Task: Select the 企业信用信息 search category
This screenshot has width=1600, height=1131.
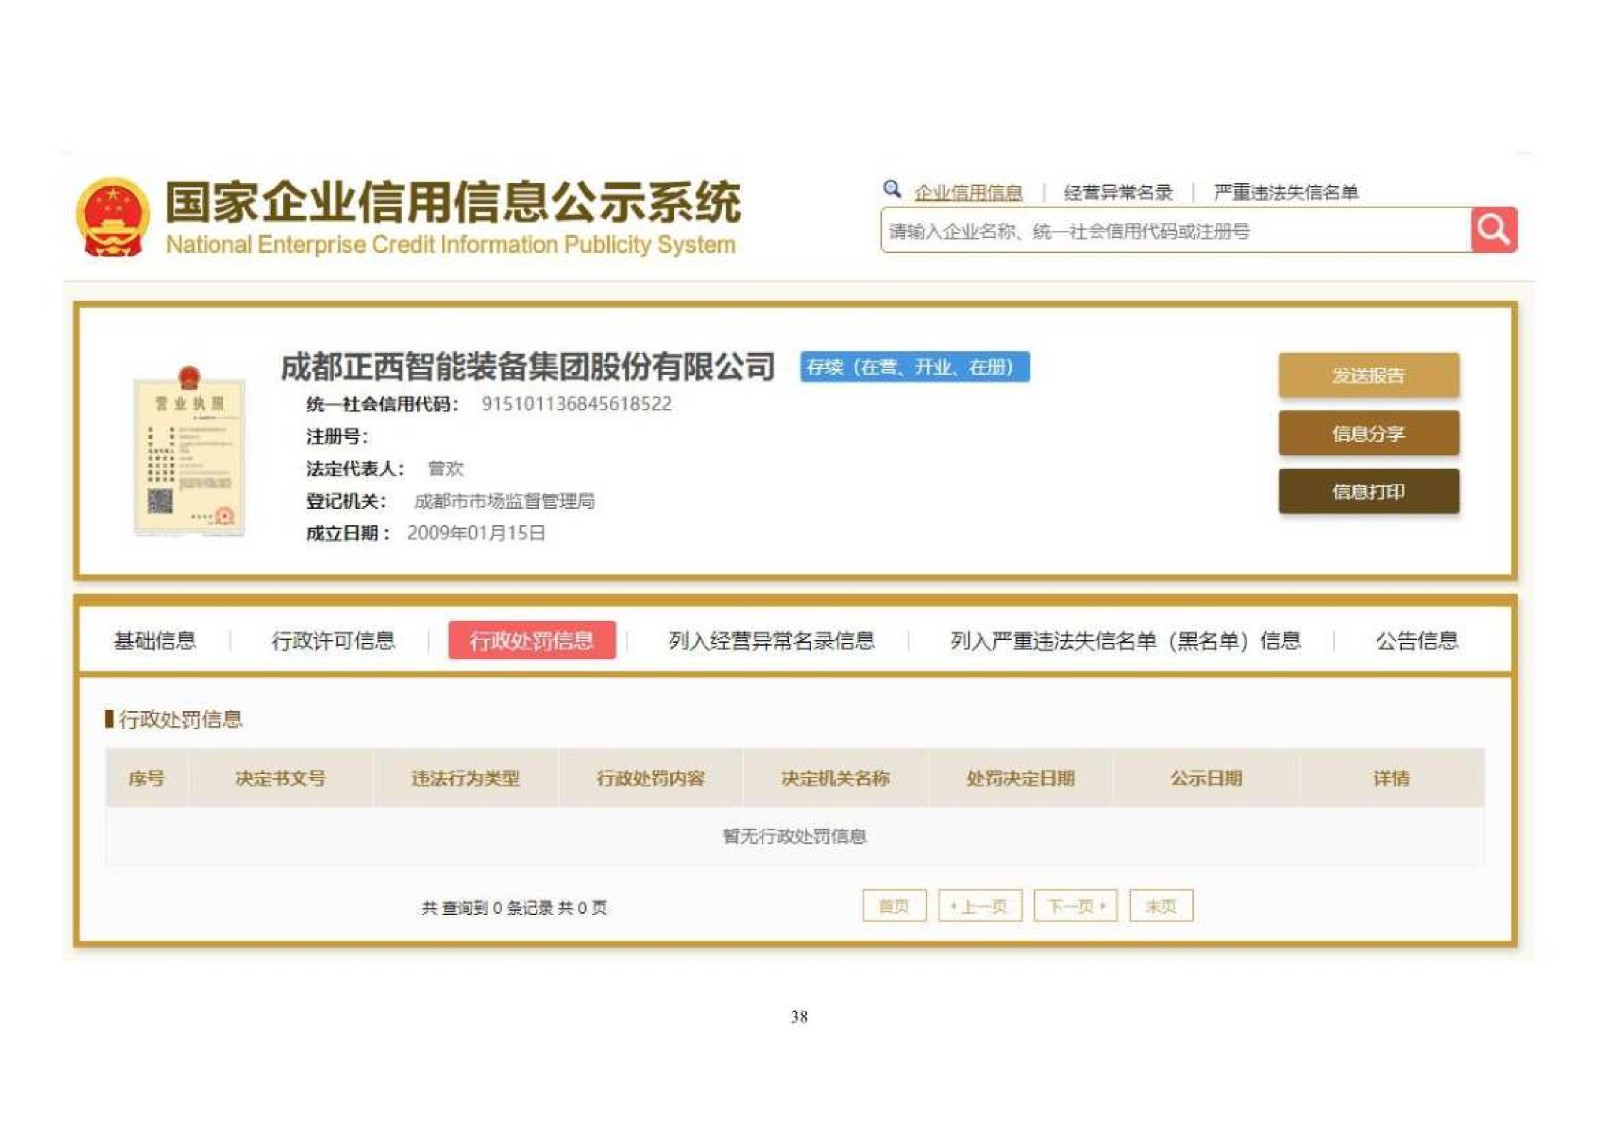Action: pos(967,192)
